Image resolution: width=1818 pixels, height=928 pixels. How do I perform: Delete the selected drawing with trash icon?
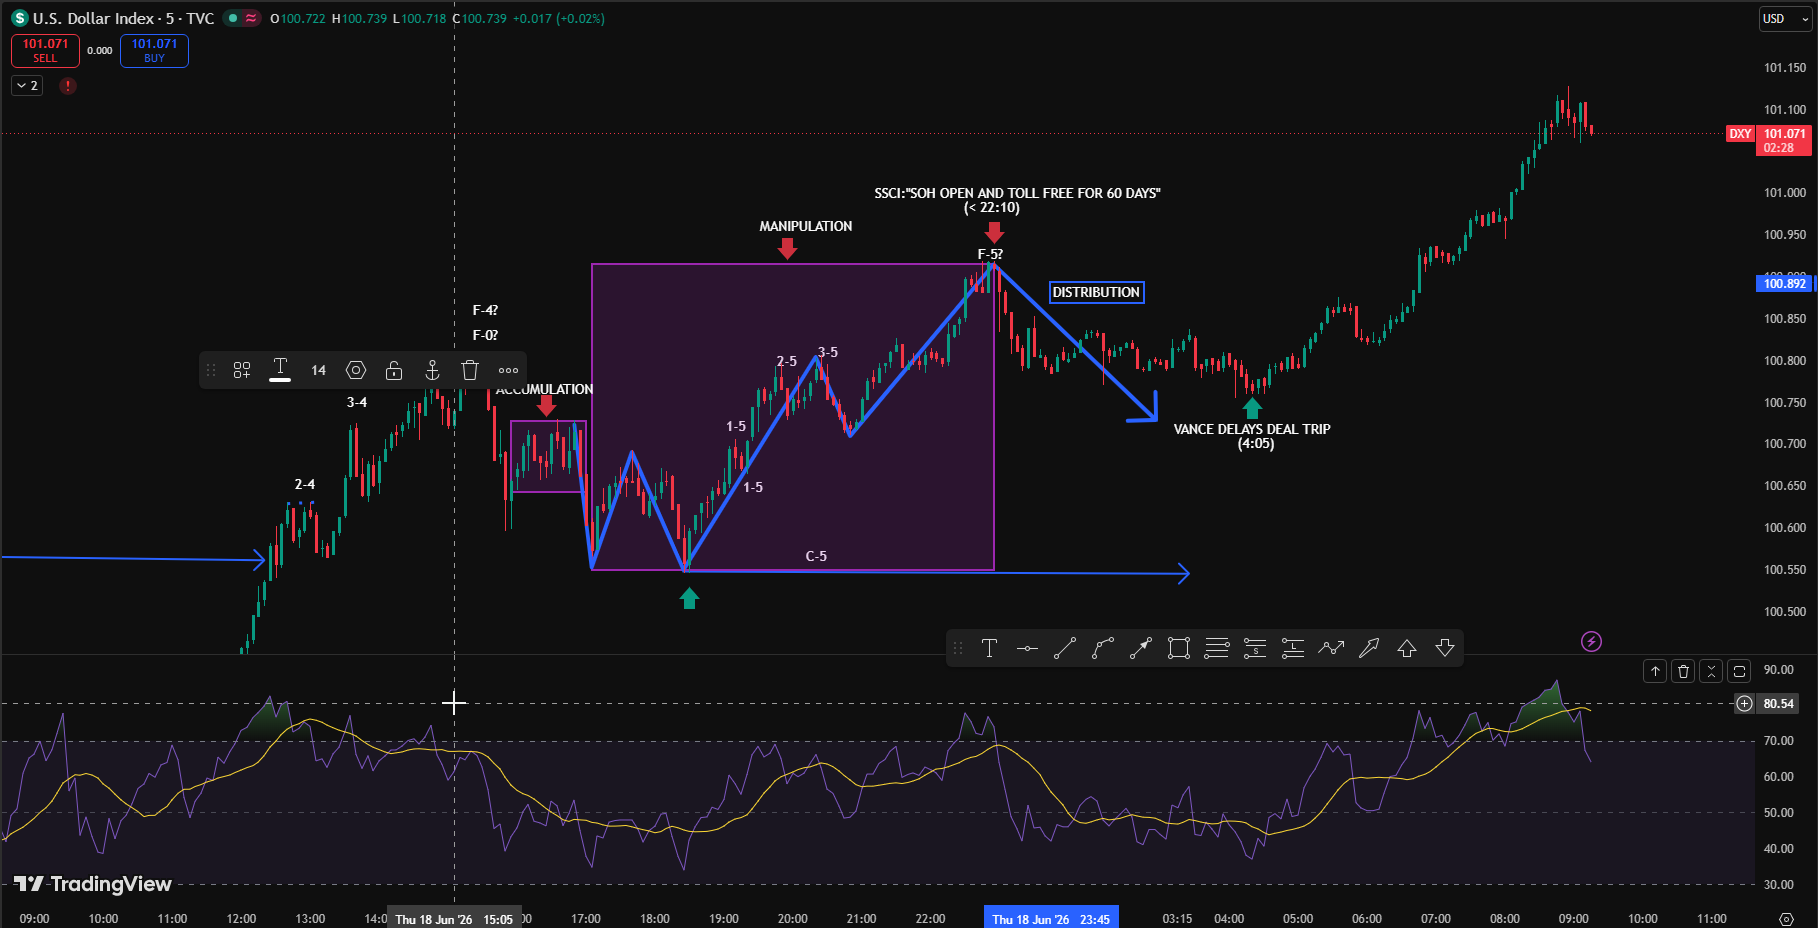click(470, 370)
